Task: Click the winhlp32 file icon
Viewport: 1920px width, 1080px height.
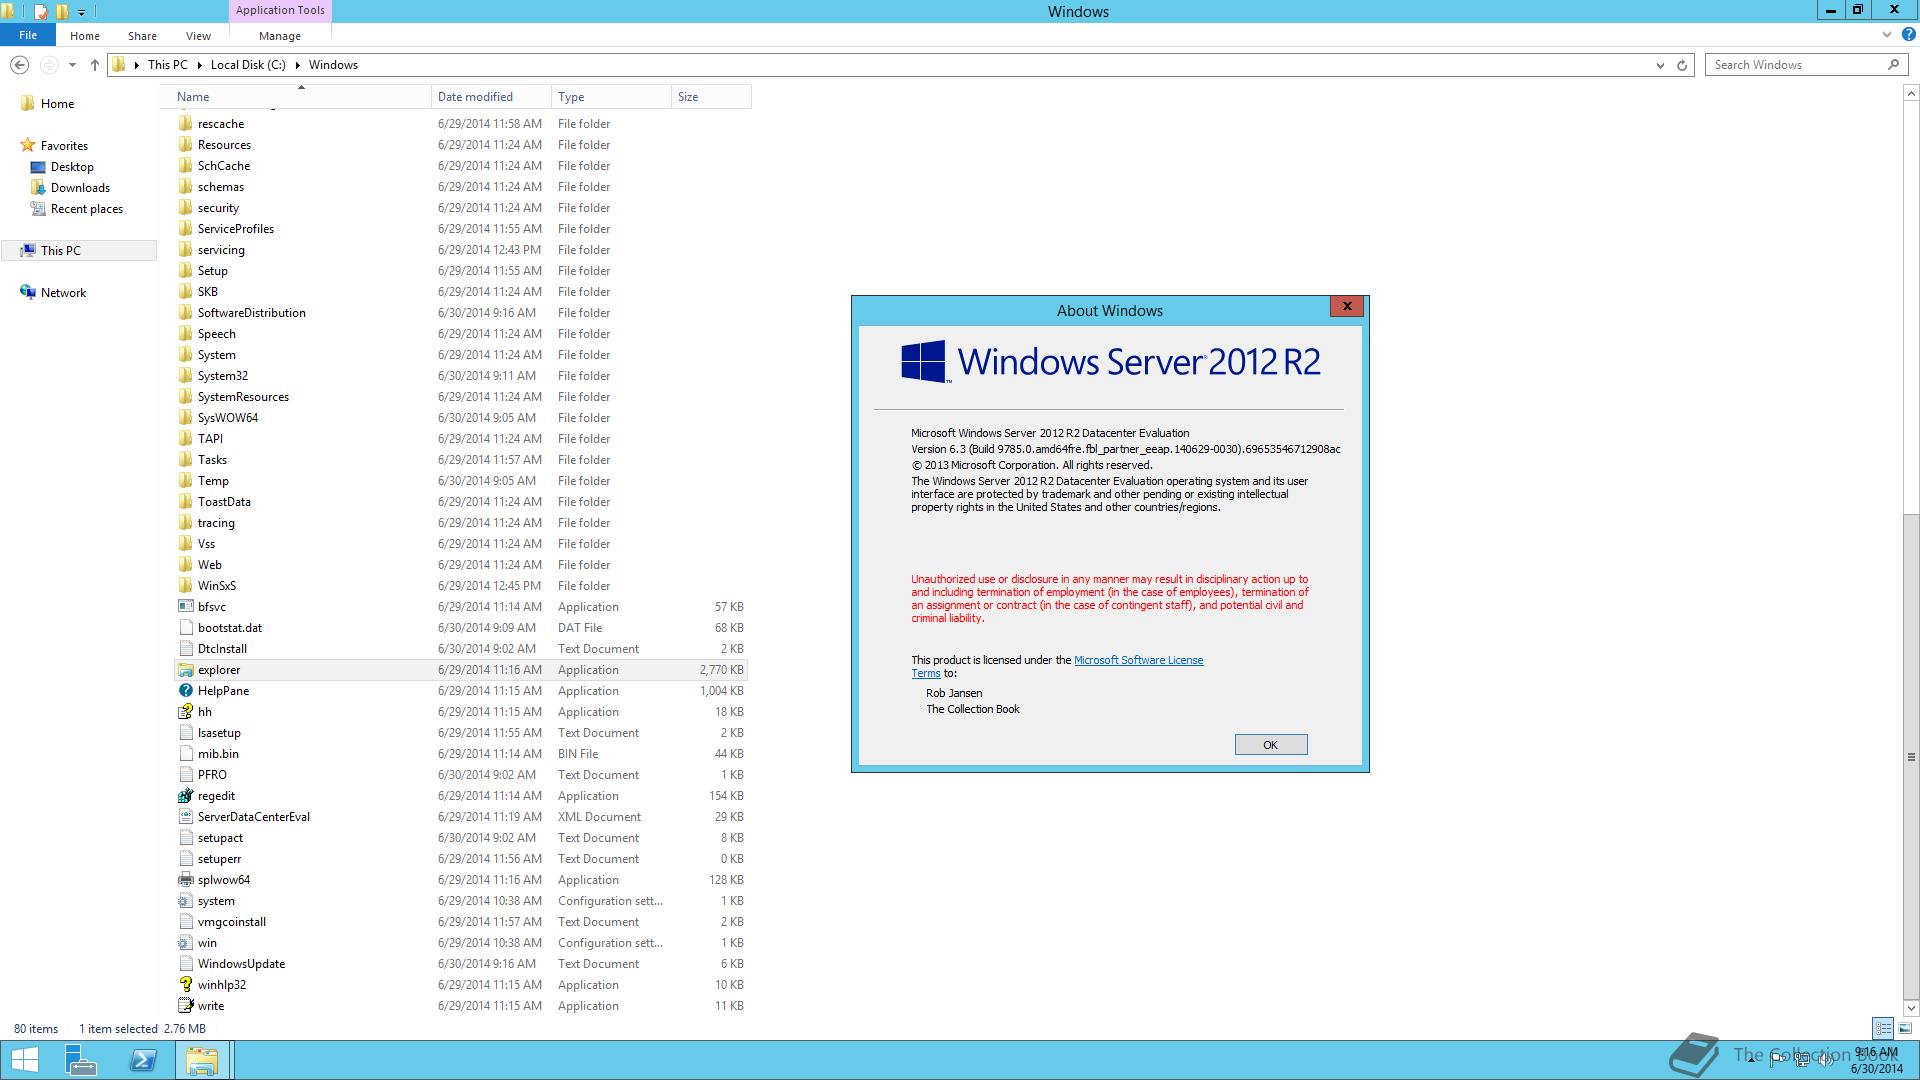Action: pos(185,985)
